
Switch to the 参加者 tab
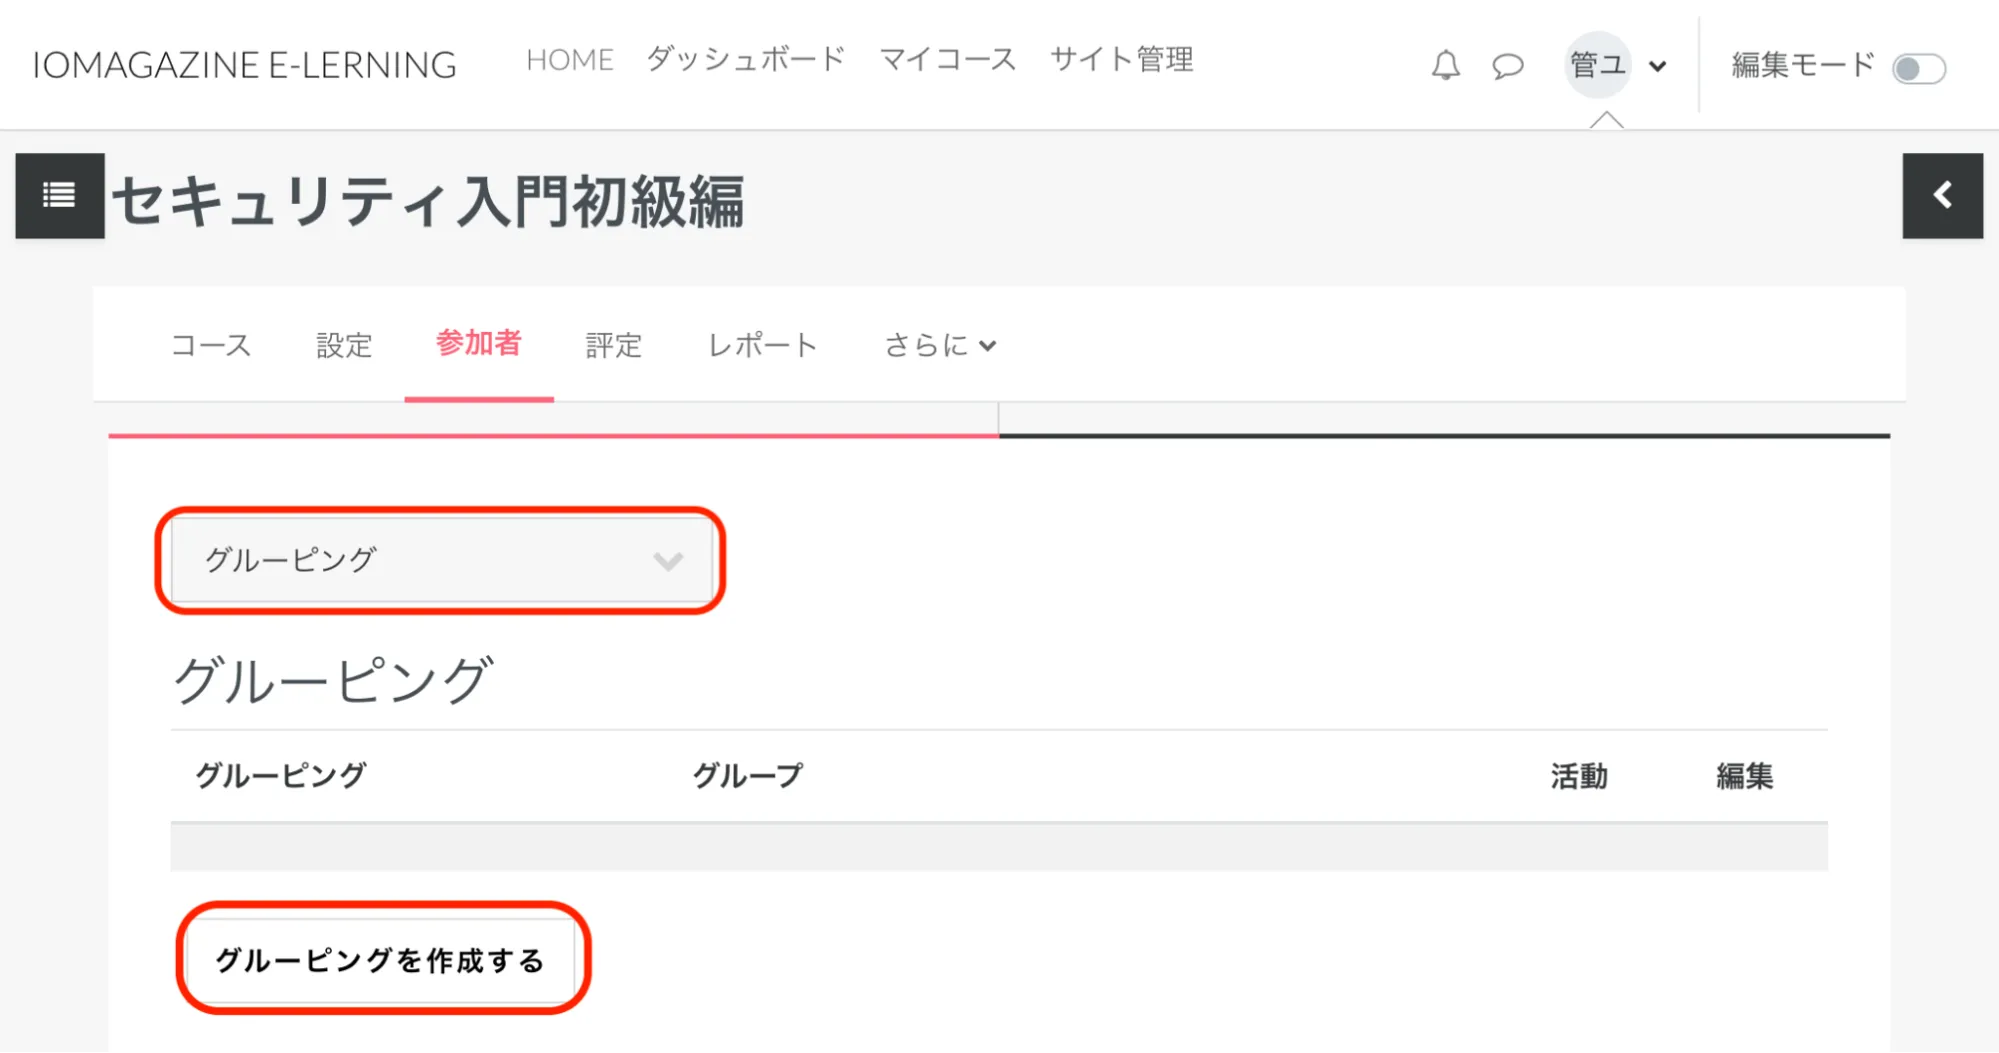479,344
